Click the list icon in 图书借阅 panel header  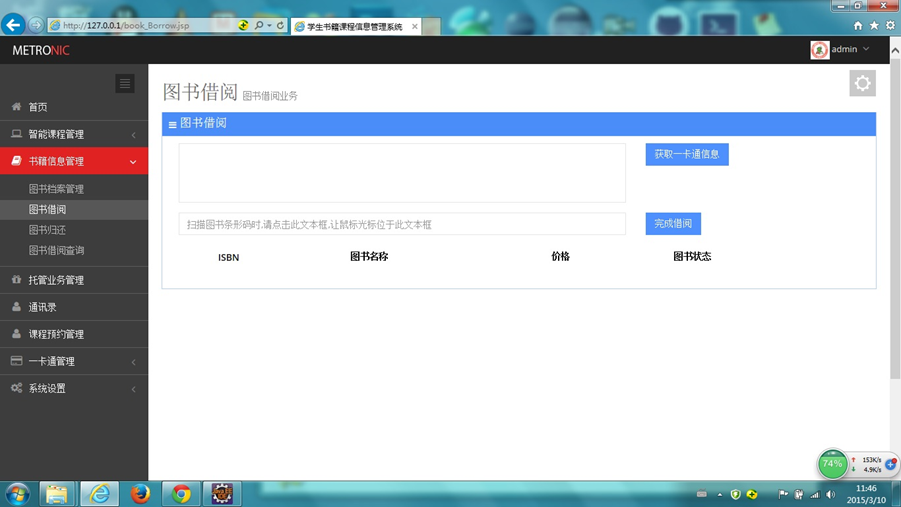click(x=172, y=124)
